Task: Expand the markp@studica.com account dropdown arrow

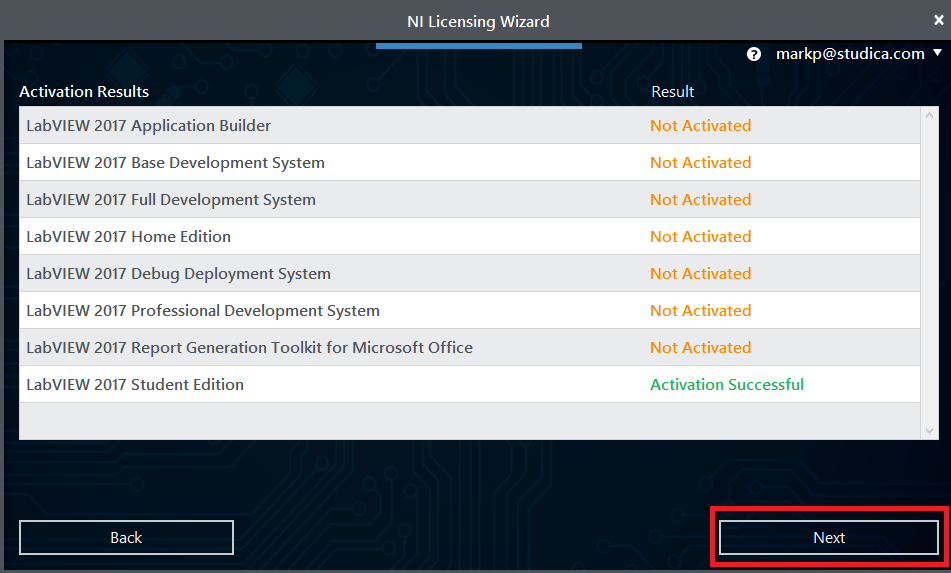Action: coord(938,53)
